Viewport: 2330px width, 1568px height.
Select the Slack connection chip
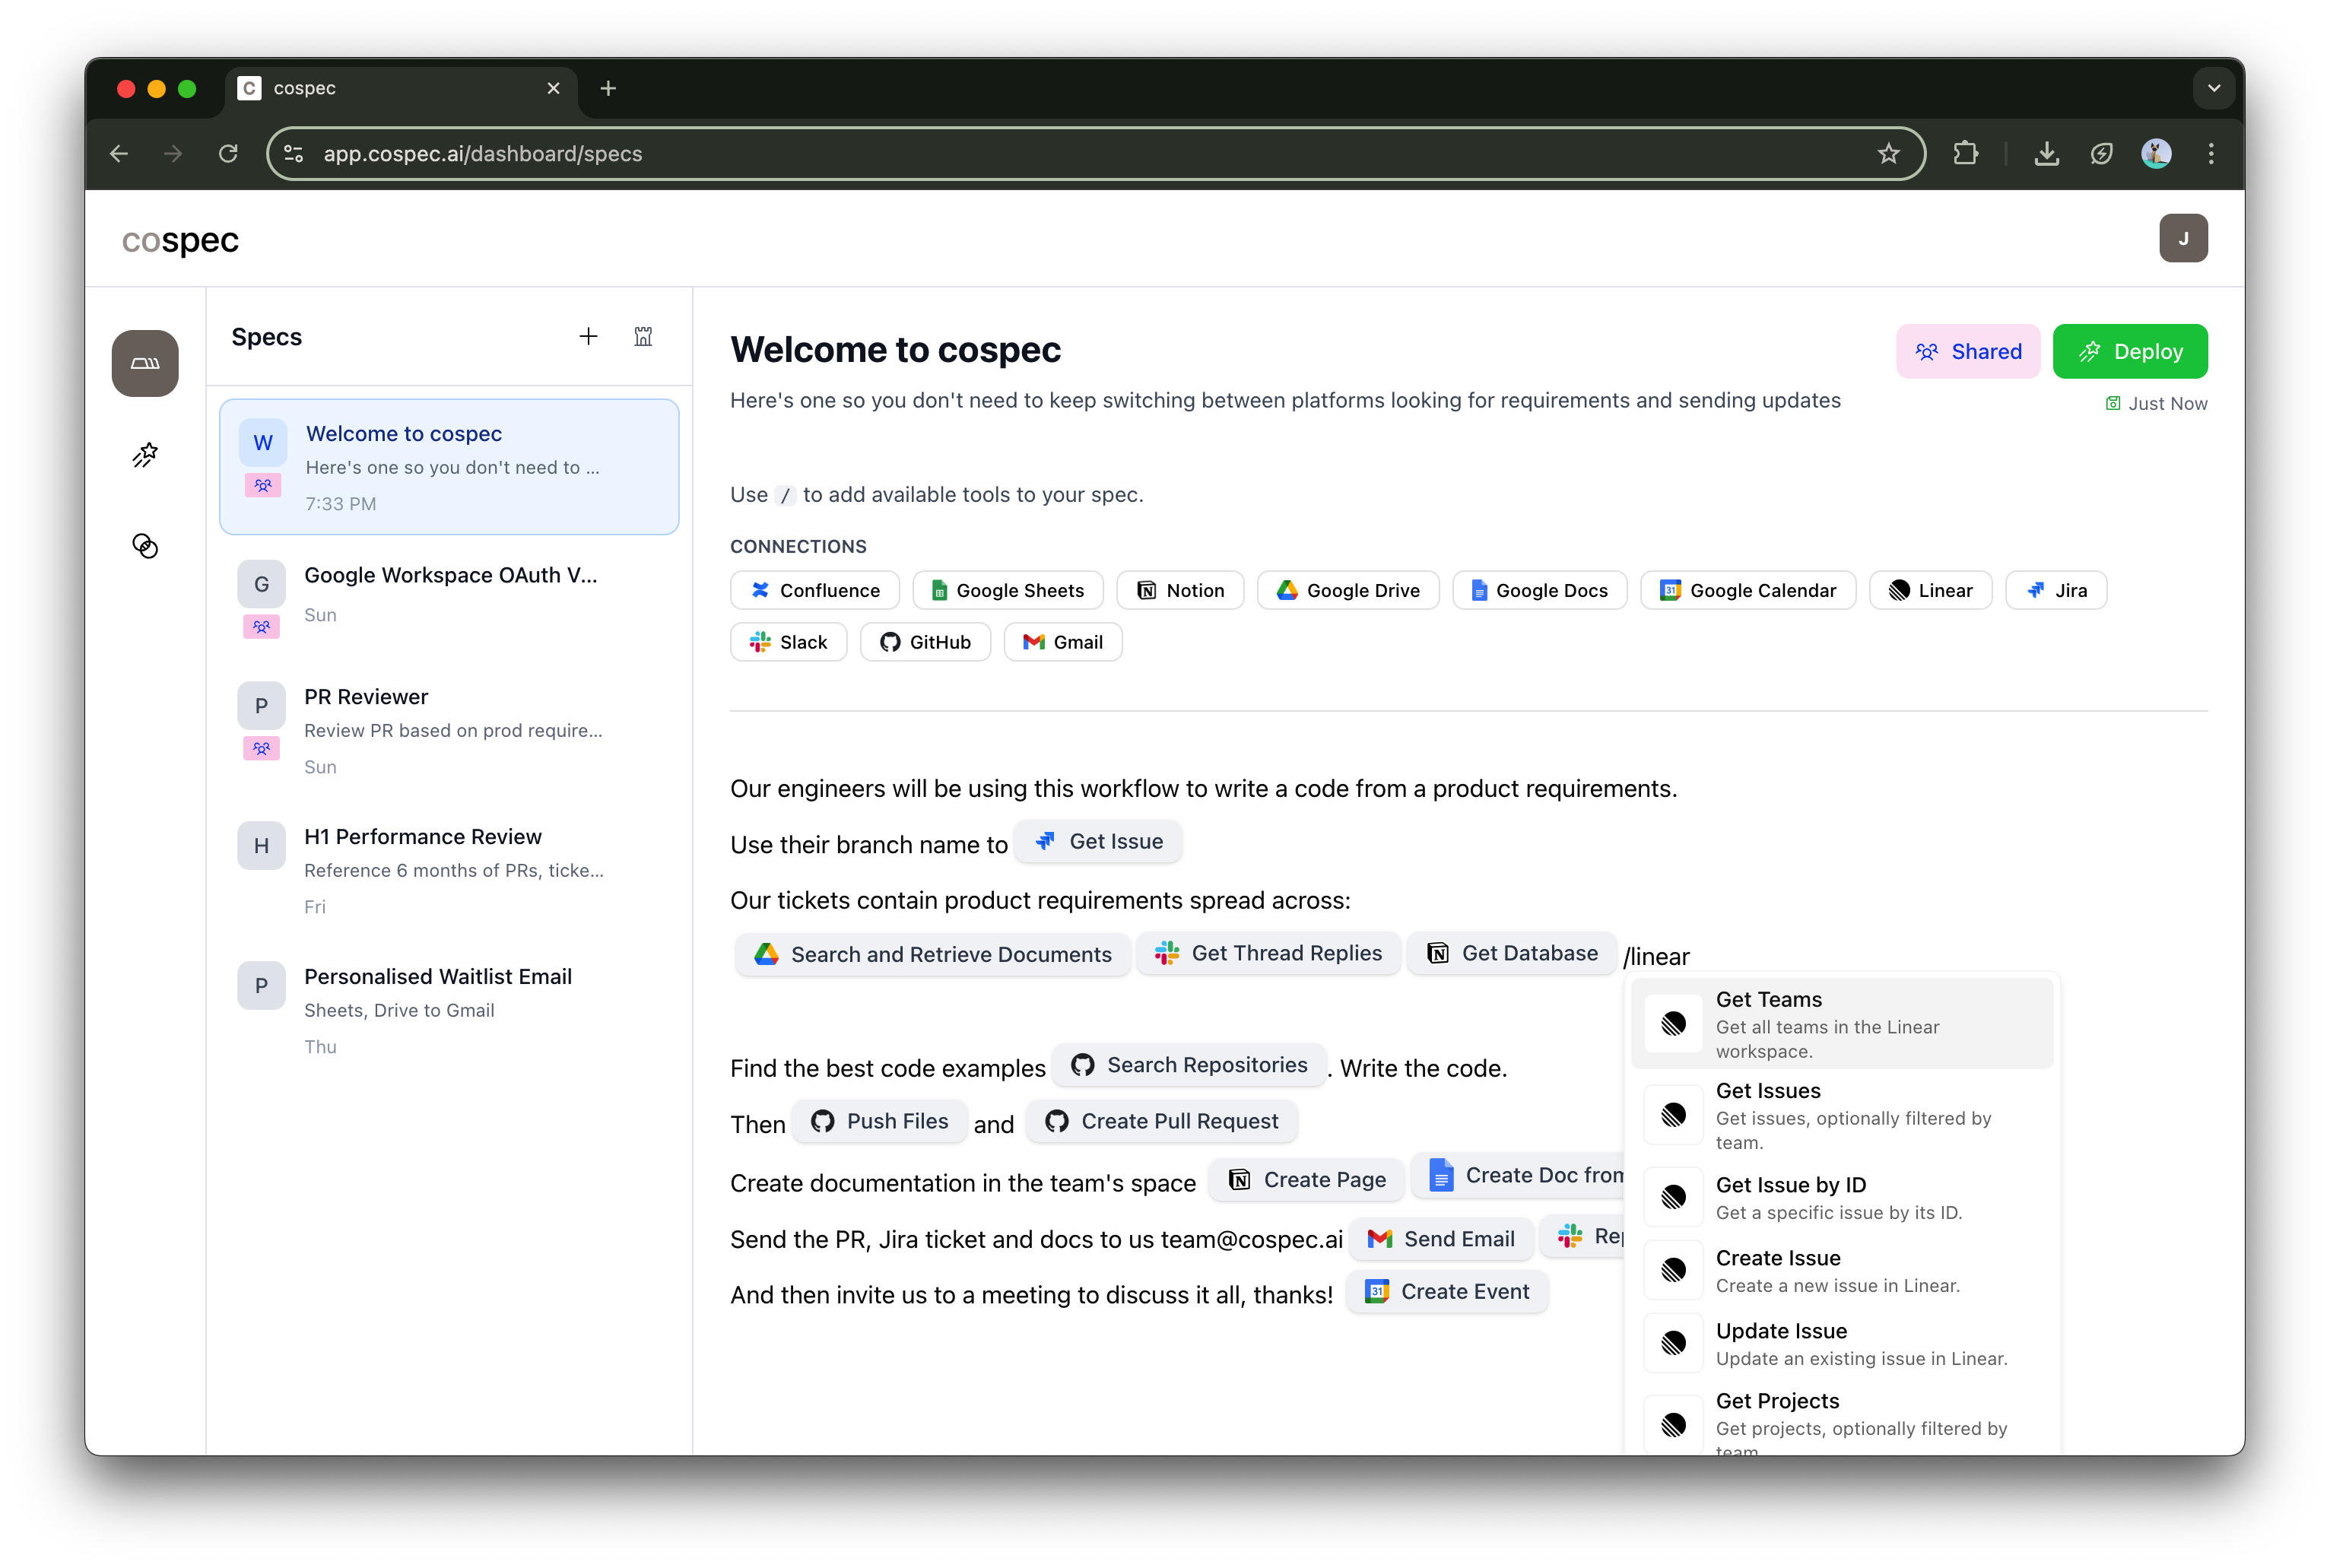[x=788, y=642]
